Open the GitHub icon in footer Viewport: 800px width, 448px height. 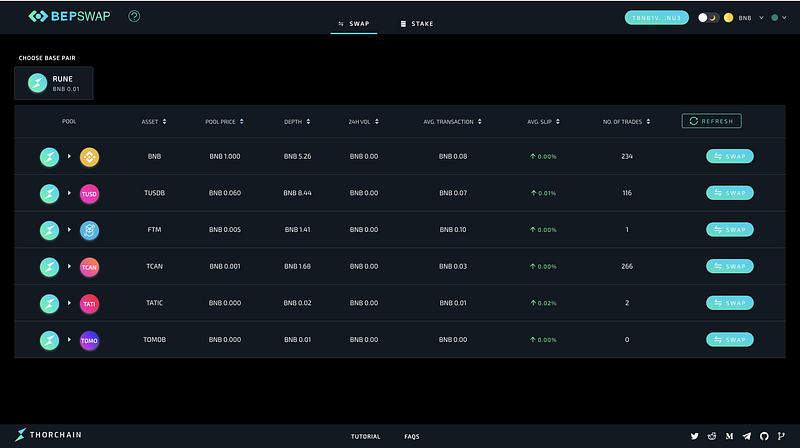point(764,436)
